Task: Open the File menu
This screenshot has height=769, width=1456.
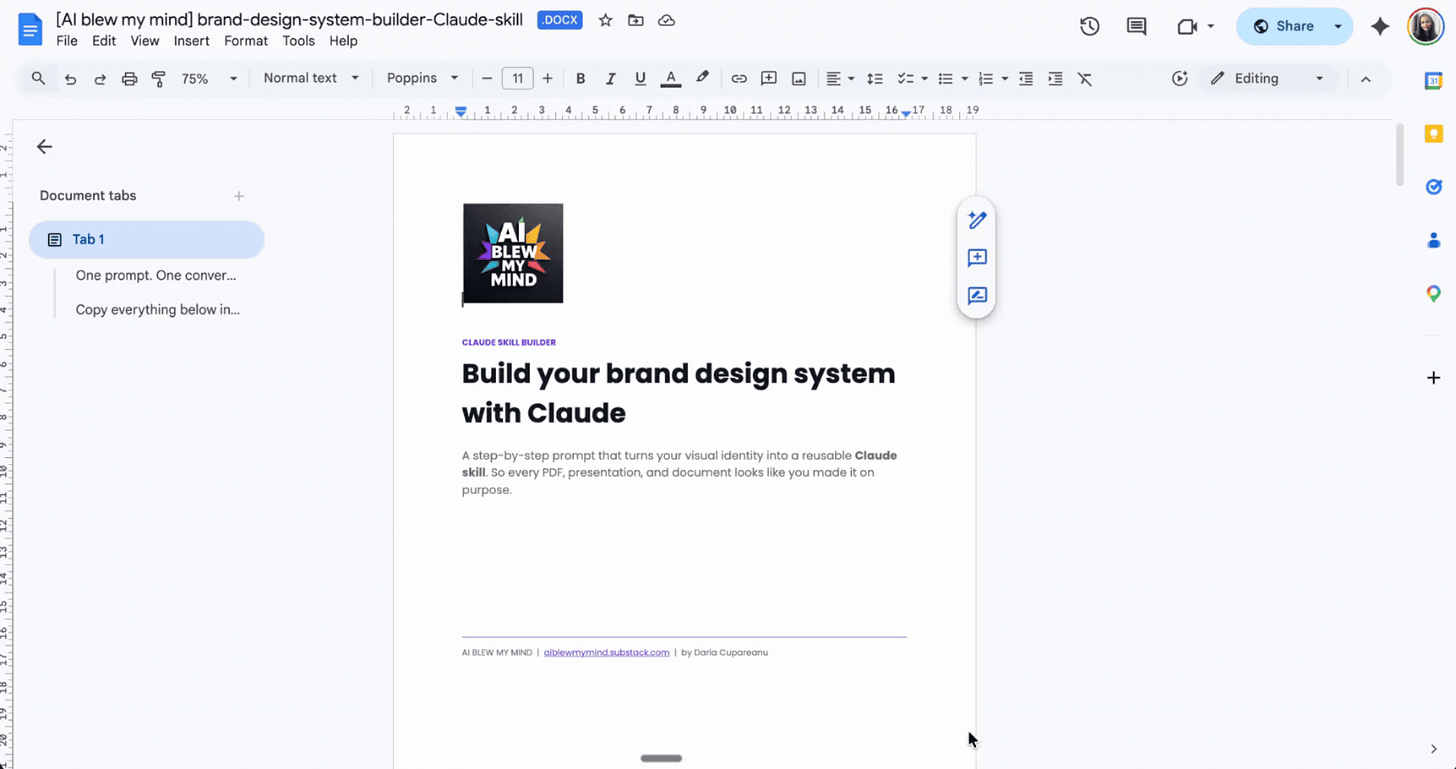Action: (x=67, y=41)
